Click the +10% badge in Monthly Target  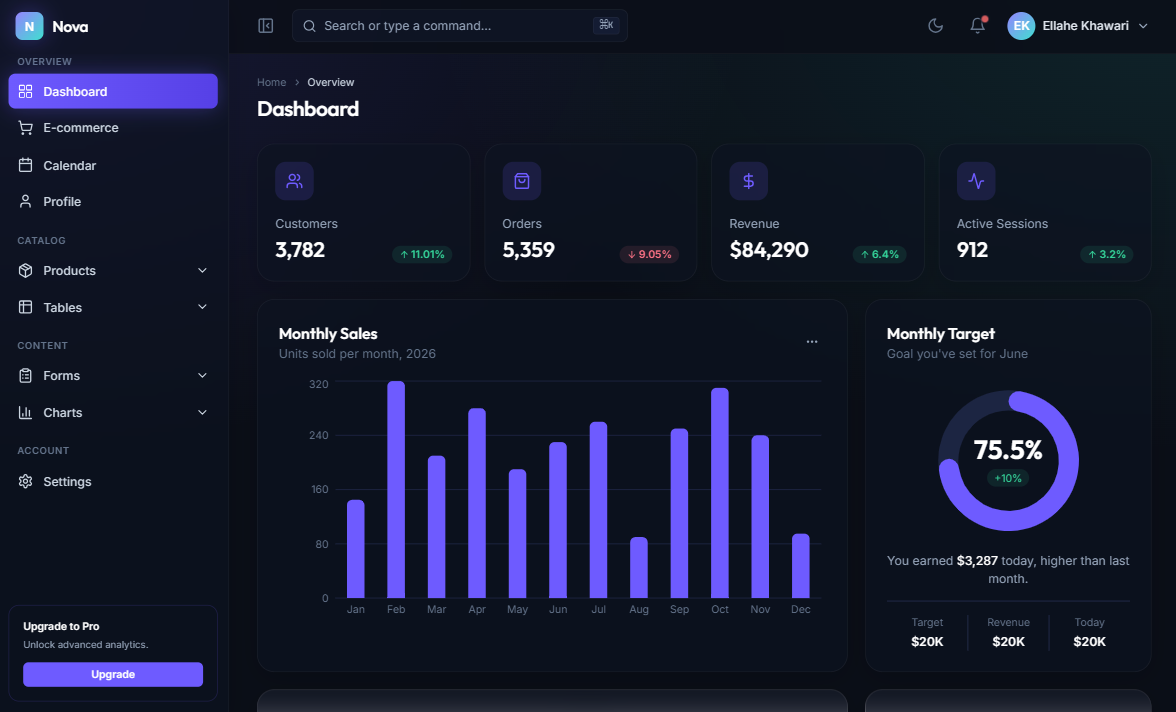point(1008,478)
